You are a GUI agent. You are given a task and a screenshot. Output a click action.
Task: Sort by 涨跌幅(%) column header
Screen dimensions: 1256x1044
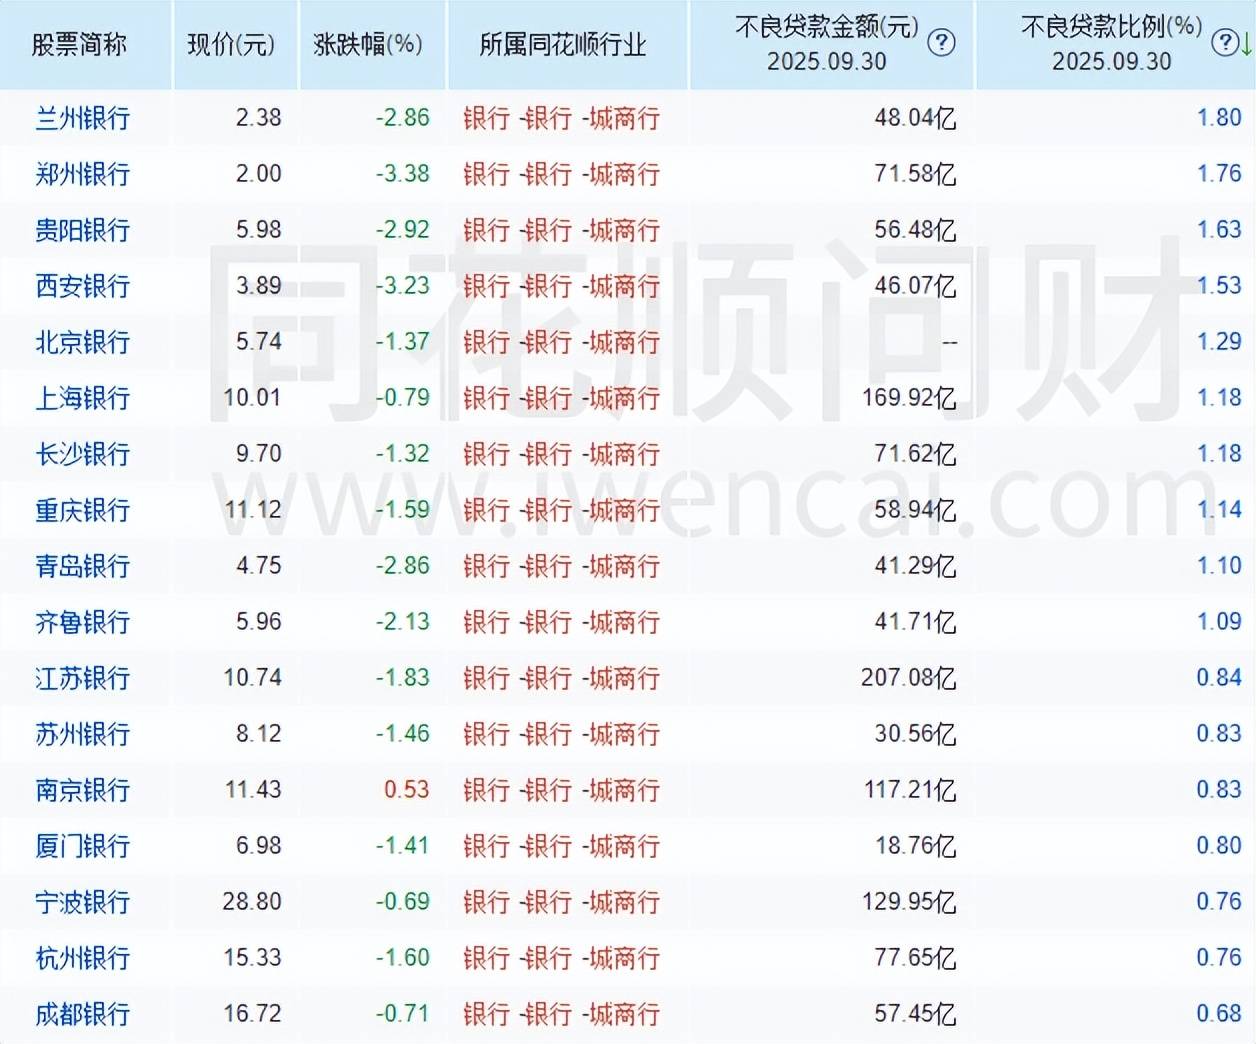pos(368,45)
